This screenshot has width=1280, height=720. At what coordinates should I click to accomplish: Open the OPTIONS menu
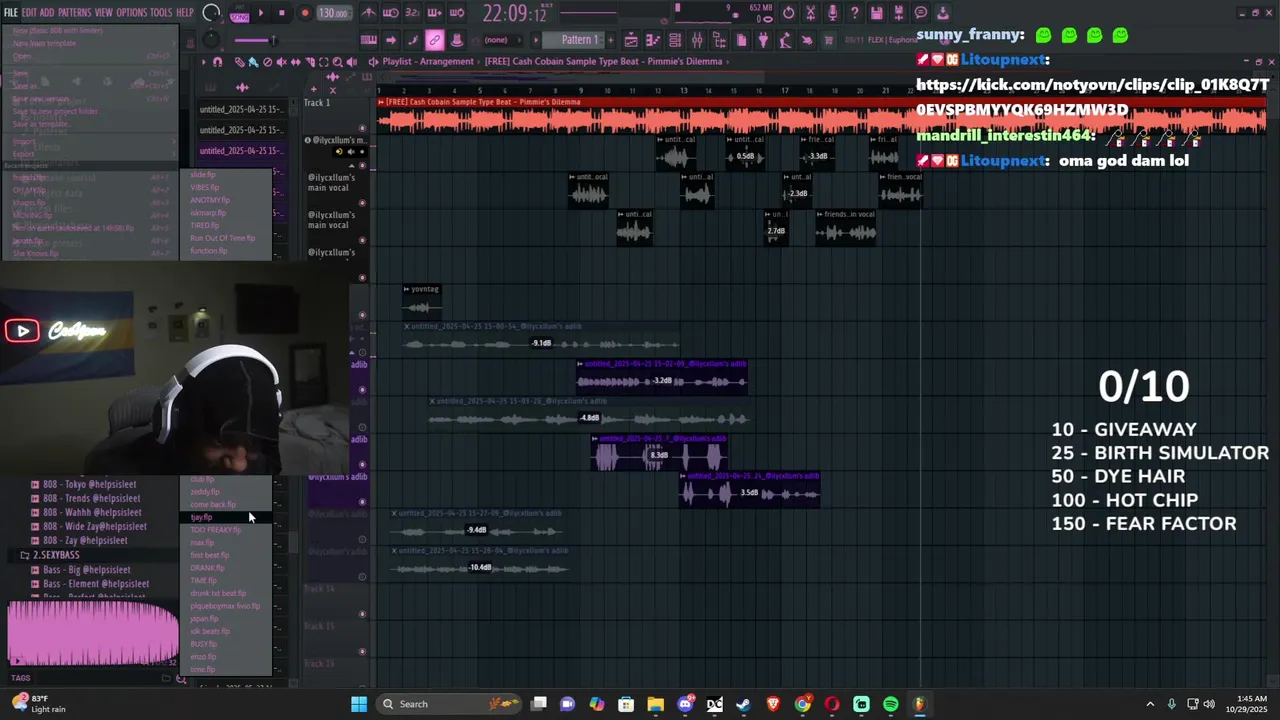point(131,13)
